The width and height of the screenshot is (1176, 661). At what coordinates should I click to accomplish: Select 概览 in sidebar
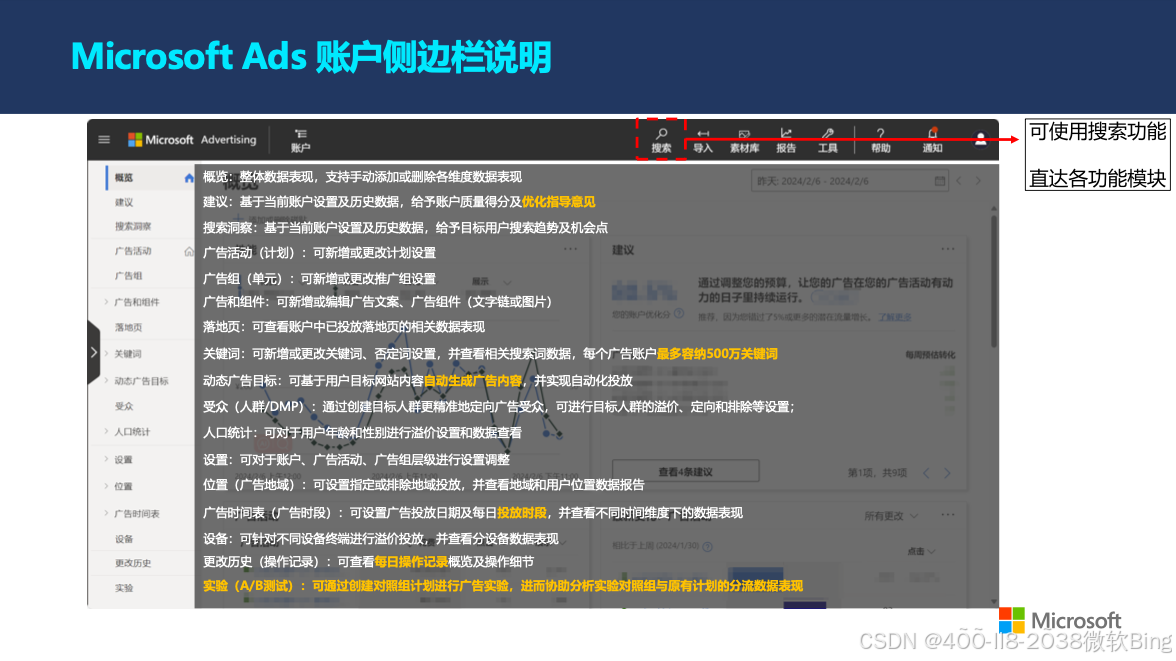tap(124, 178)
